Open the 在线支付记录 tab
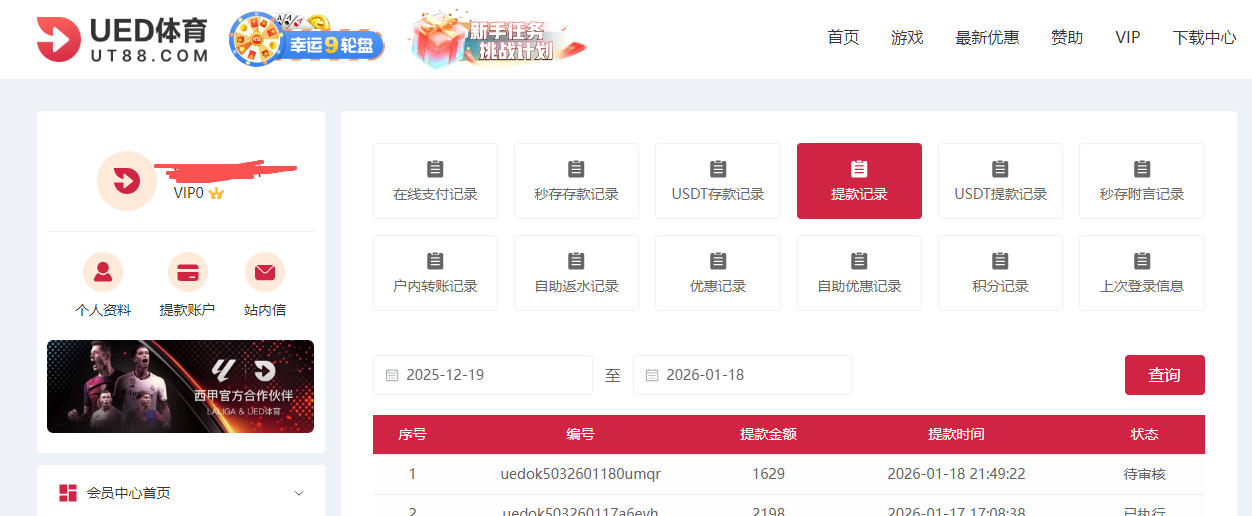 435,181
